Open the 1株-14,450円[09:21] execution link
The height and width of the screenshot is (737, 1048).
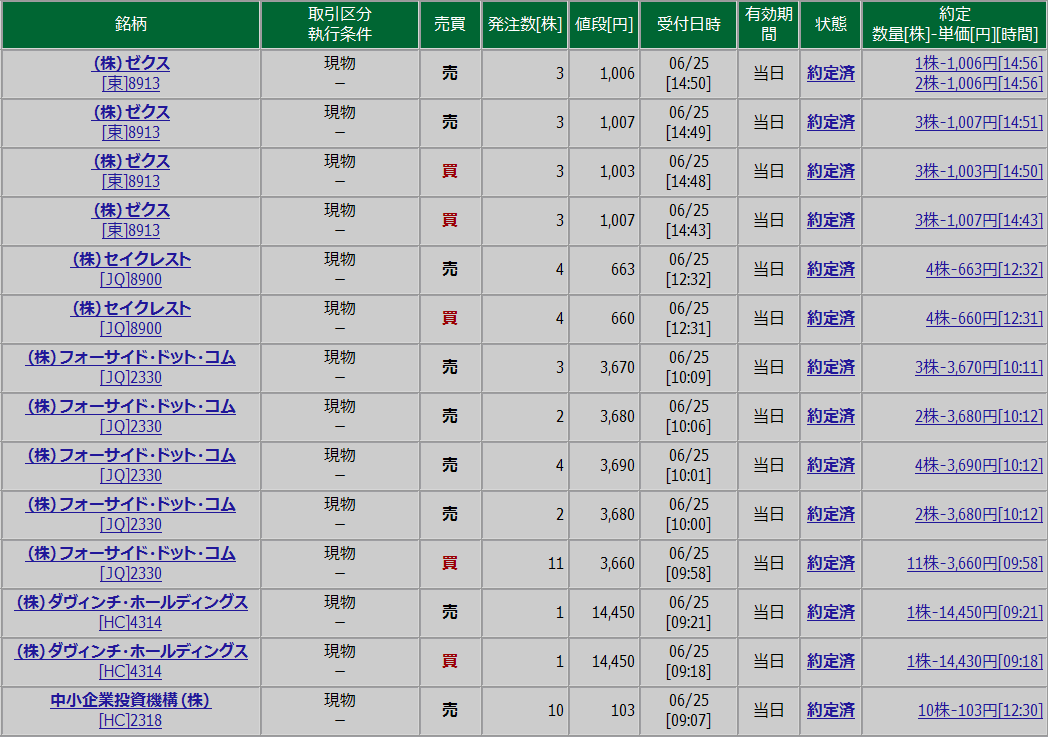974,612
